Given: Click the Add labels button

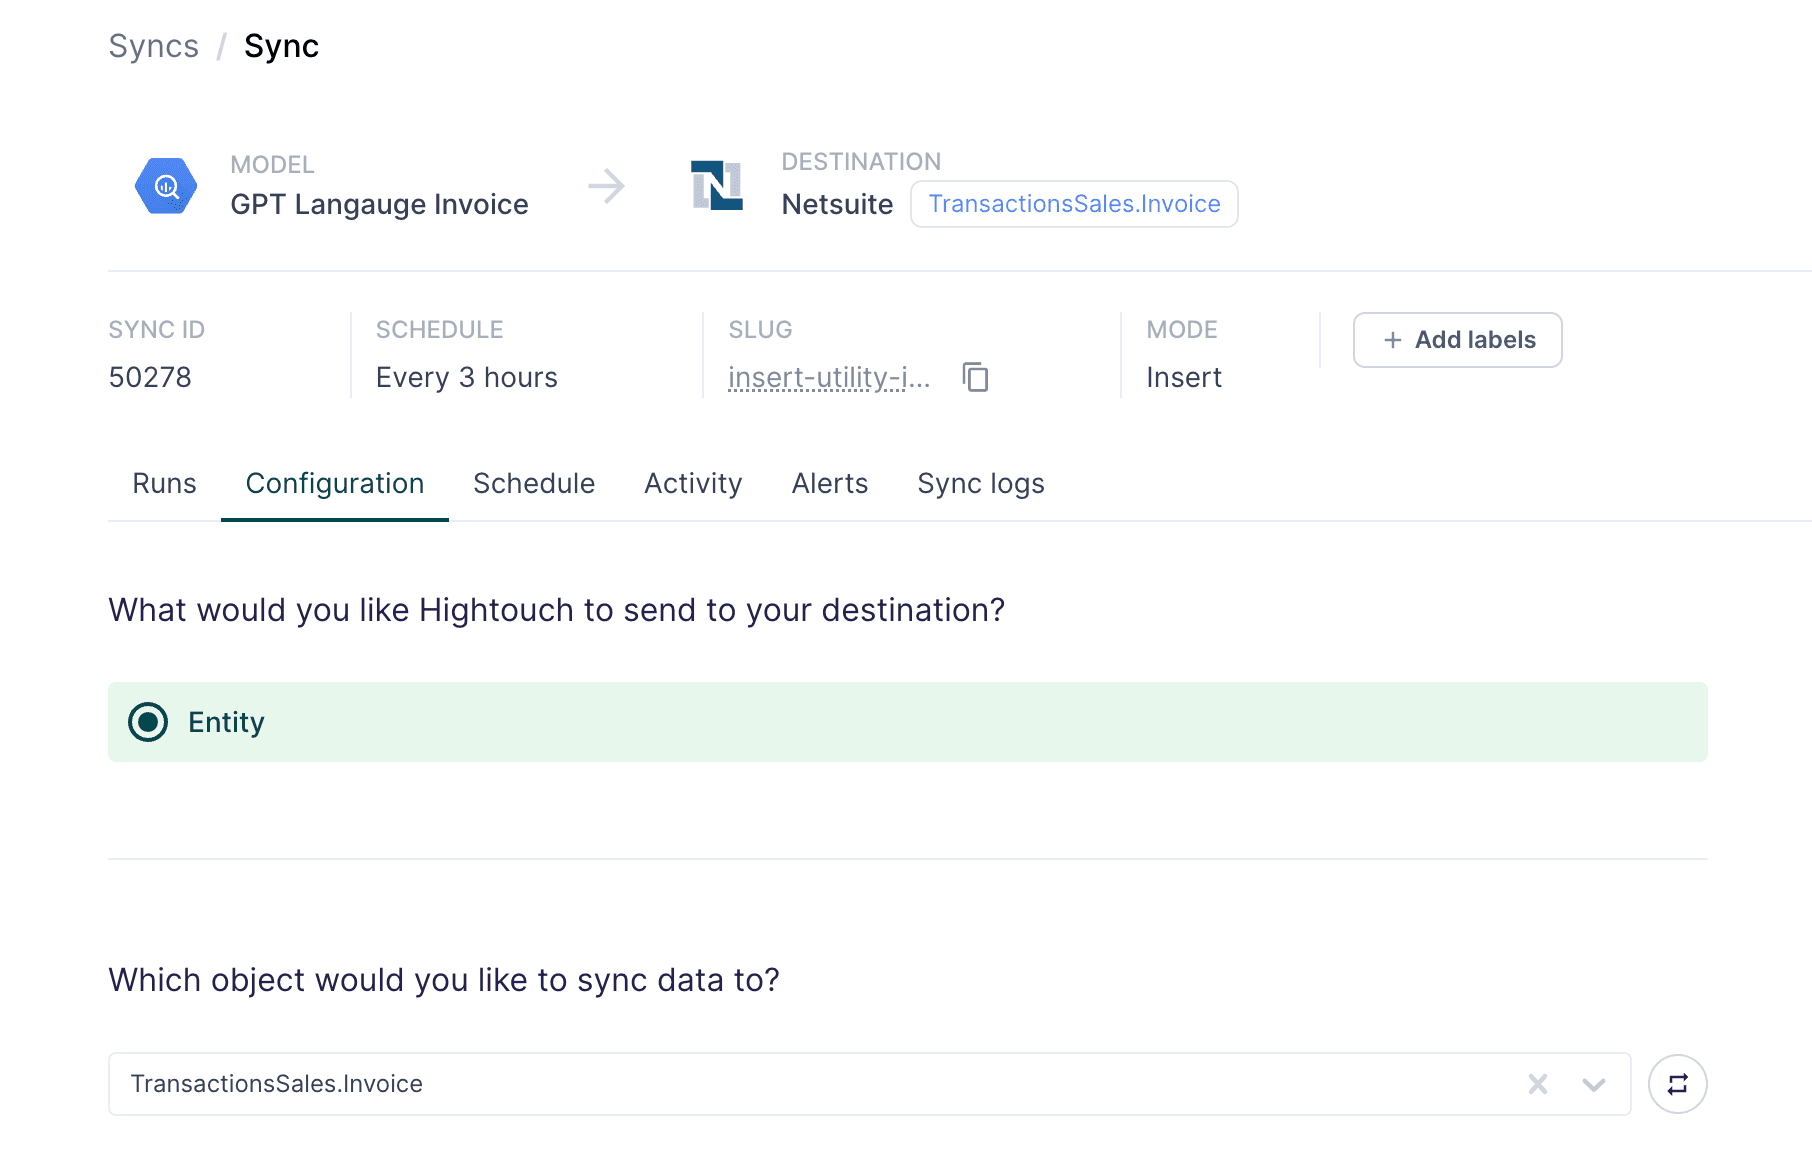Looking at the screenshot, I should pos(1457,340).
